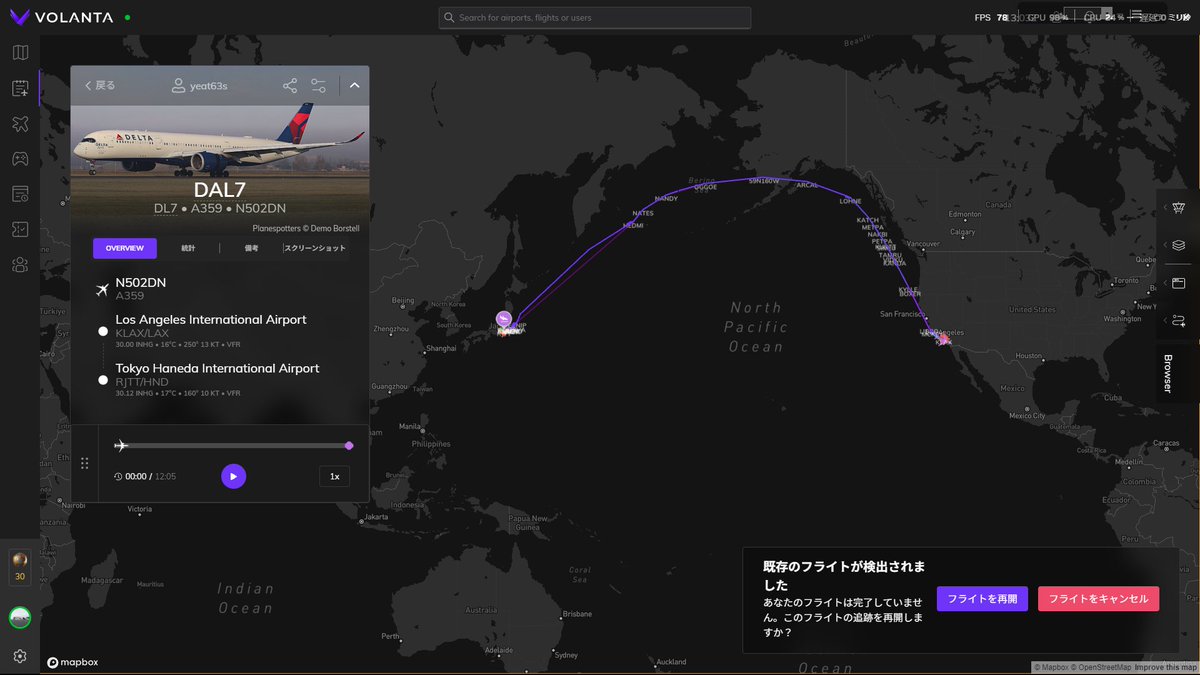Click the 00:00 / 12:05 time readout
This screenshot has width=1200, height=675.
145,477
